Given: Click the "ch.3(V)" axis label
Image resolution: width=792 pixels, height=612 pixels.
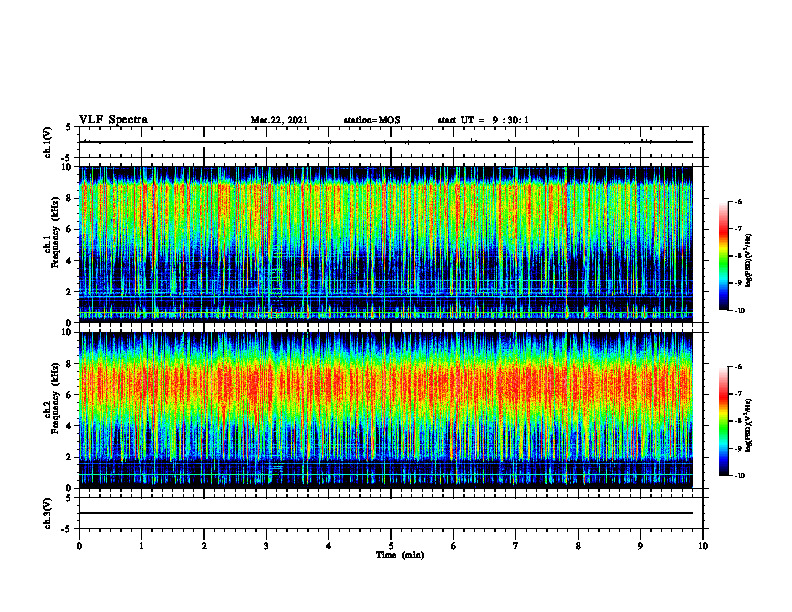Looking at the screenshot, I should pos(47,513).
